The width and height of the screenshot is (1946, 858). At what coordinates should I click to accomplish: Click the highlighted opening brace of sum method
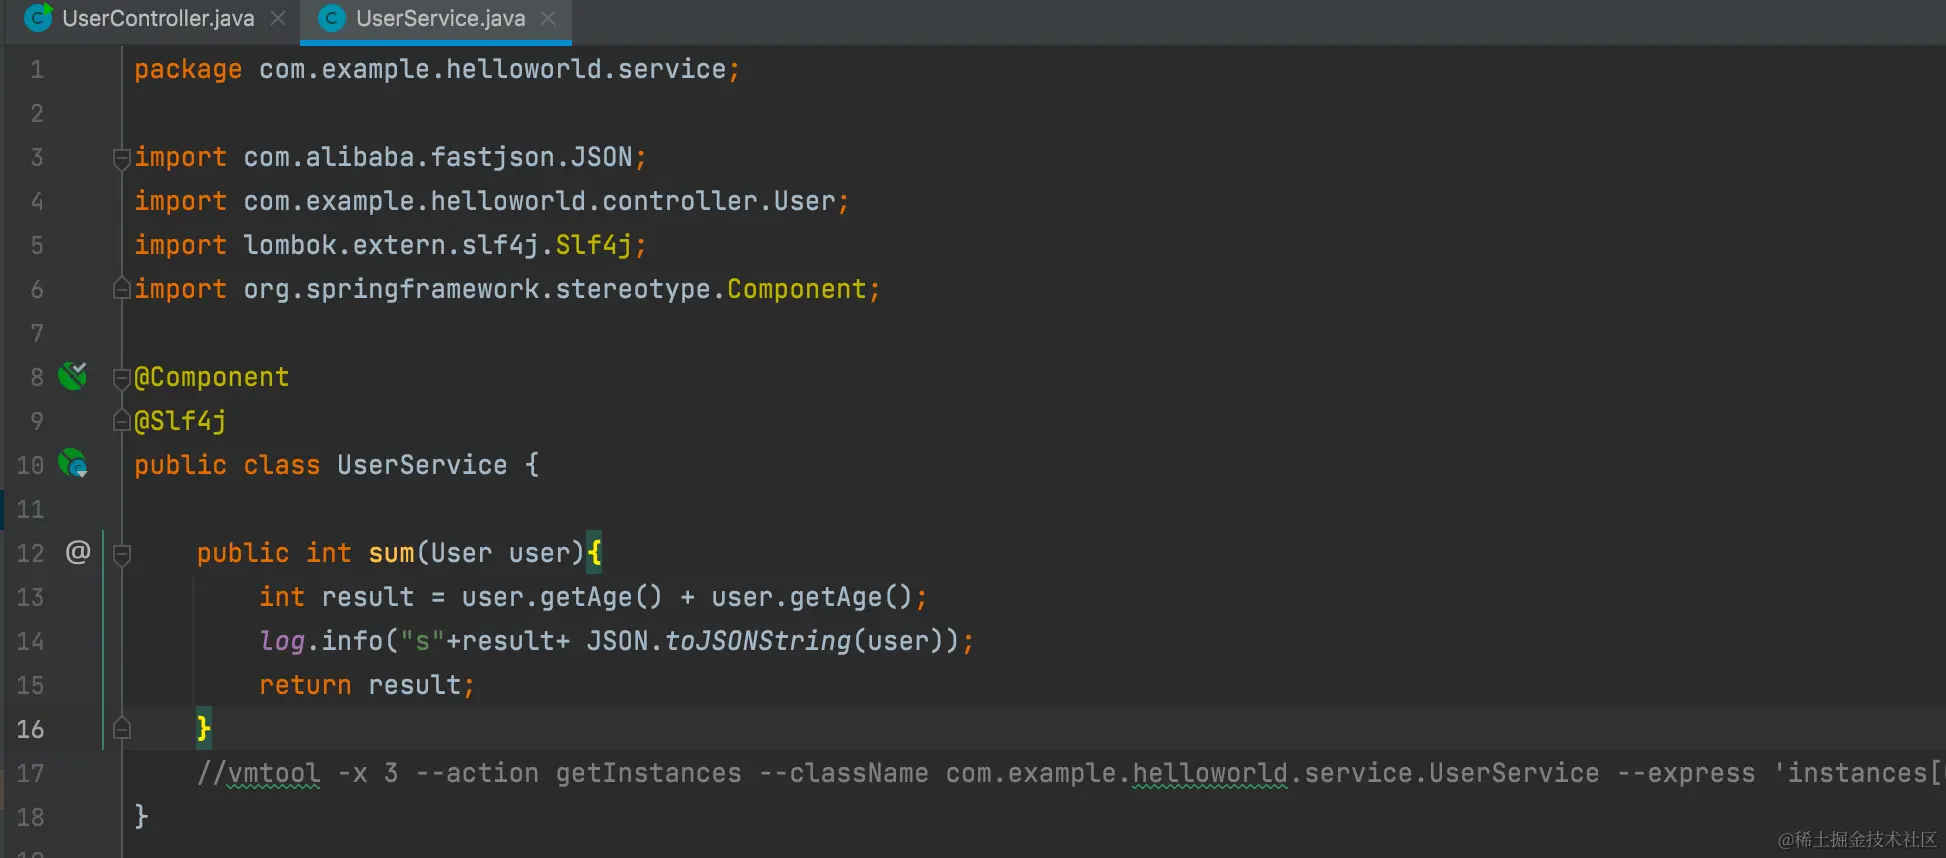594,552
